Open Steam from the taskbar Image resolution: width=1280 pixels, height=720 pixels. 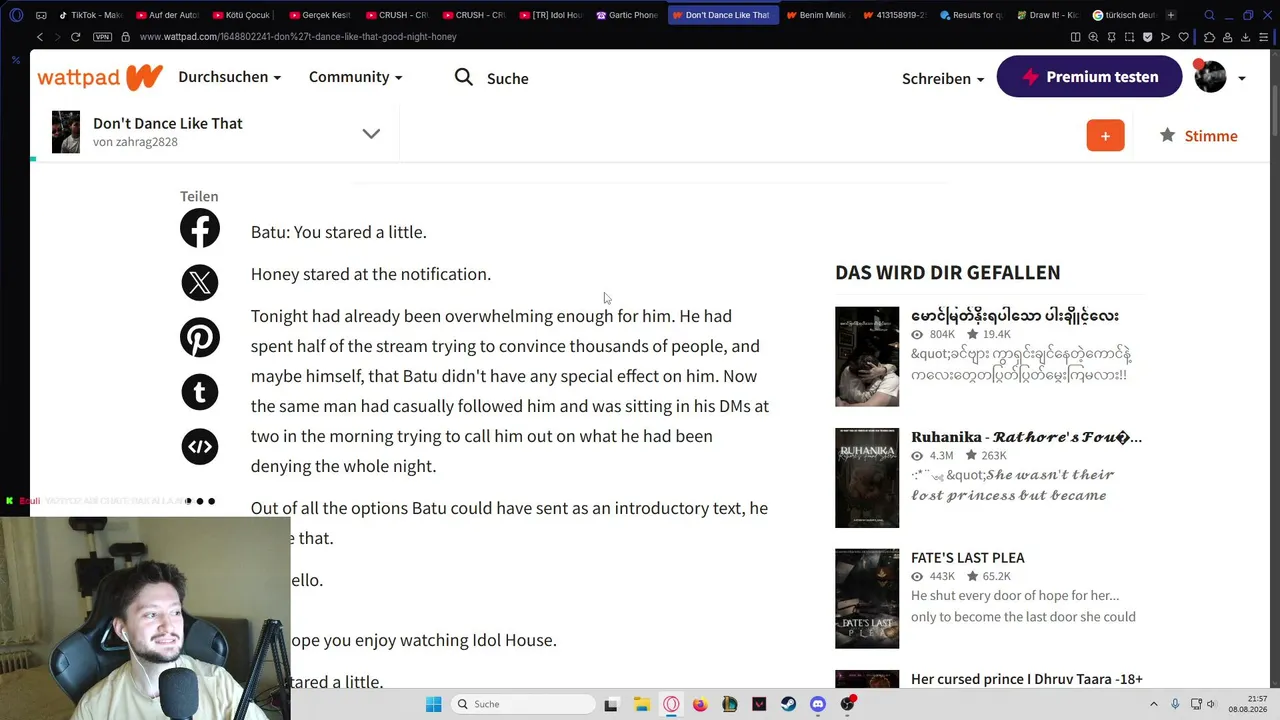[x=788, y=704]
